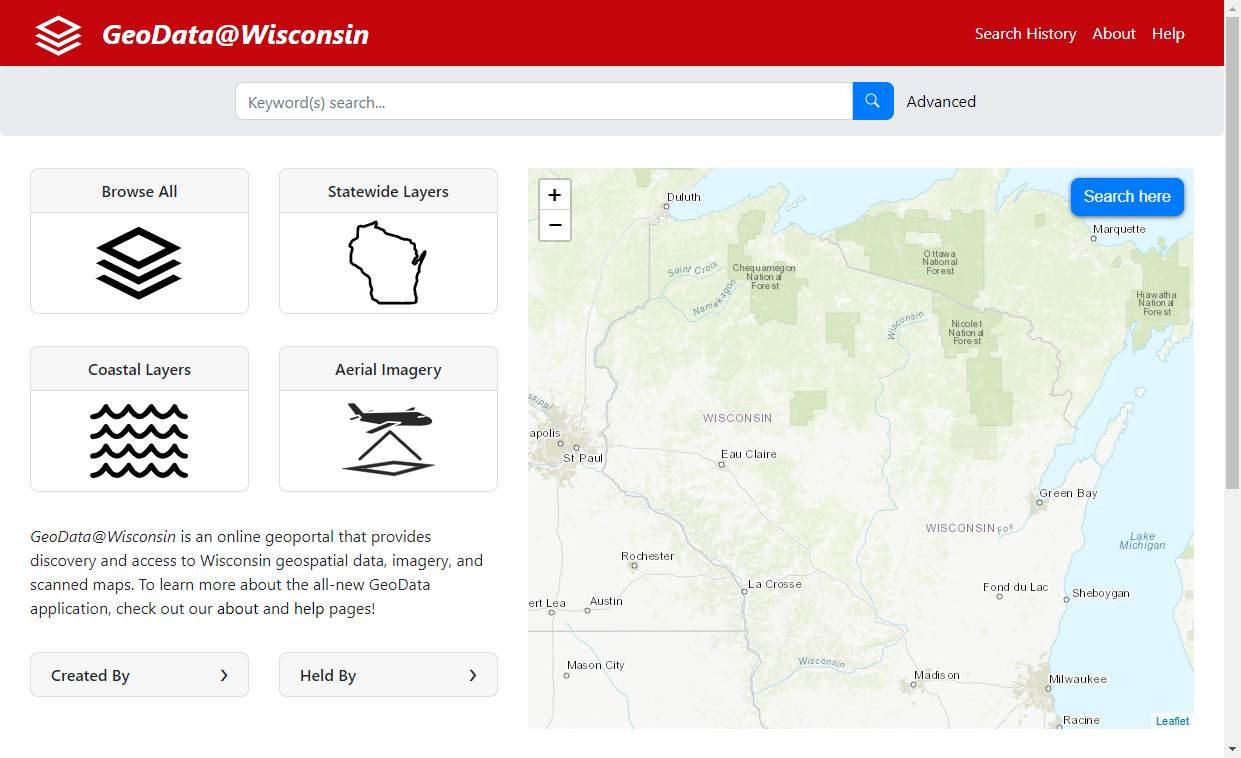Screen dimensions: 1241x758
Task: Click the Coastal Layers waves icon
Action: (x=139, y=441)
